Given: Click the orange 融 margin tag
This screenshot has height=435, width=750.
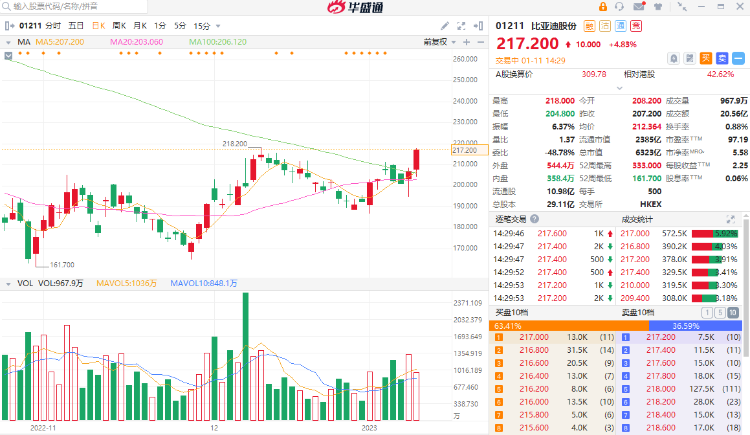Looking at the screenshot, I should (x=589, y=26).
